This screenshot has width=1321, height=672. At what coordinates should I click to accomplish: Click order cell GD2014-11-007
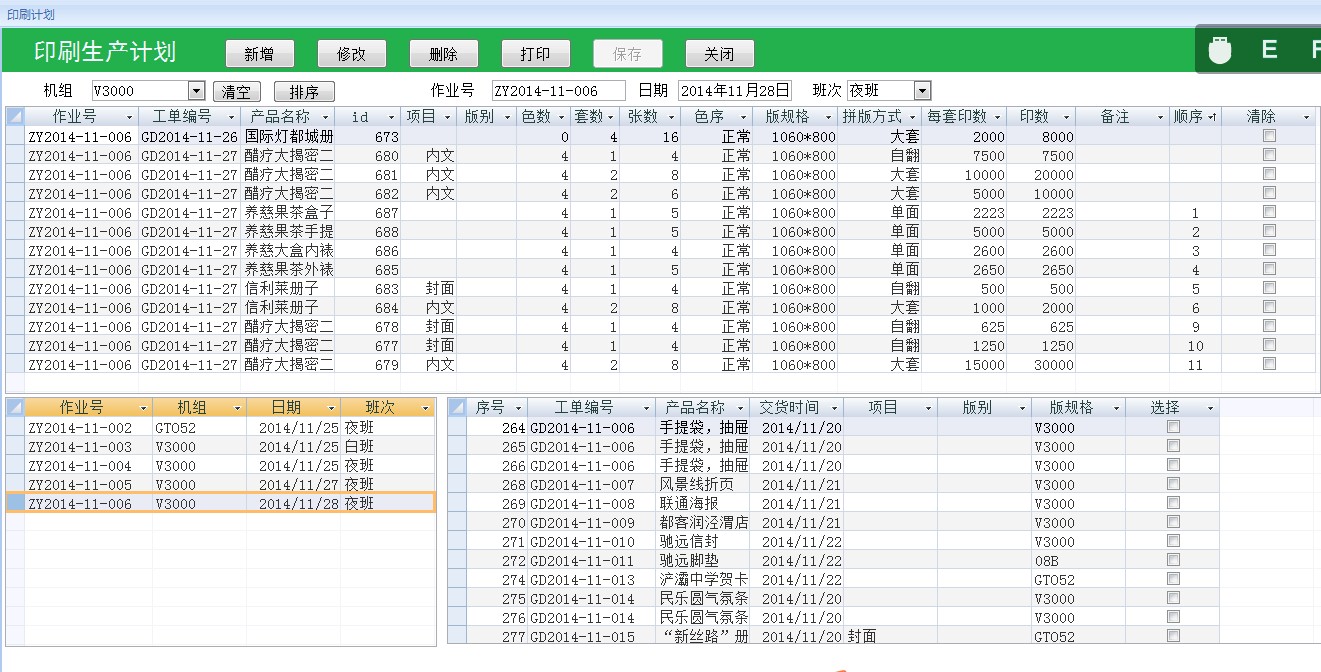click(592, 484)
